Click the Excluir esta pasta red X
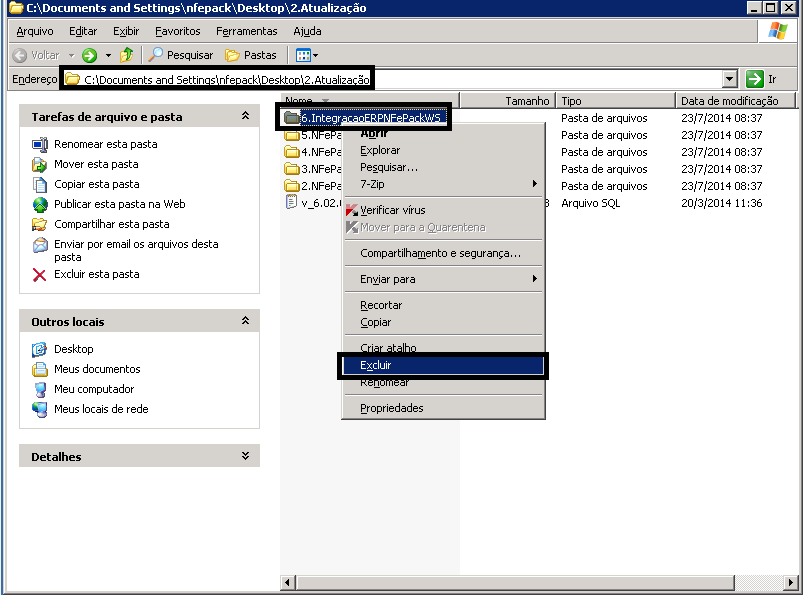The image size is (803, 595). click(40, 275)
